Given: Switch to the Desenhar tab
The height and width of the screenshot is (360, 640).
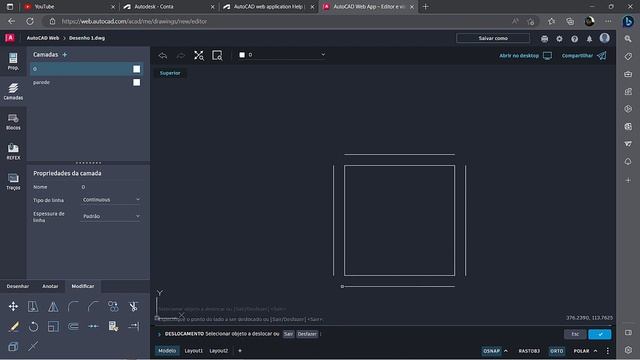Looking at the screenshot, I should tap(18, 286).
